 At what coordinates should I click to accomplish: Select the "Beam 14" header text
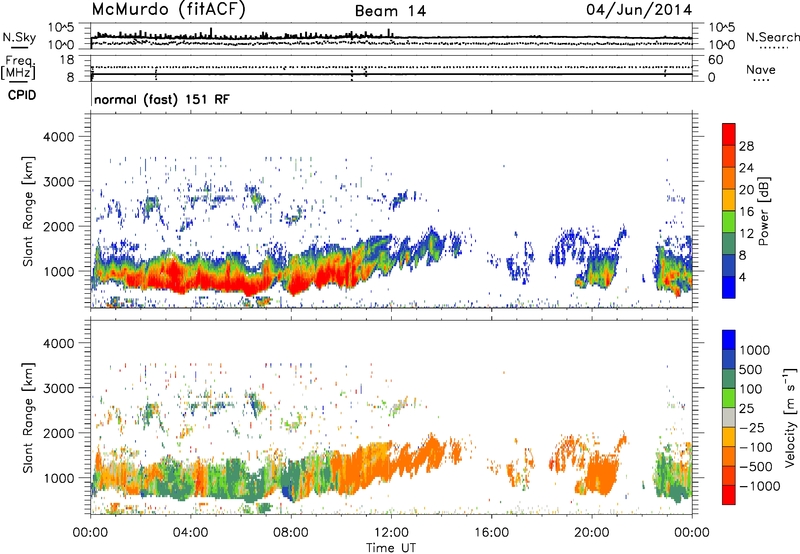390,11
